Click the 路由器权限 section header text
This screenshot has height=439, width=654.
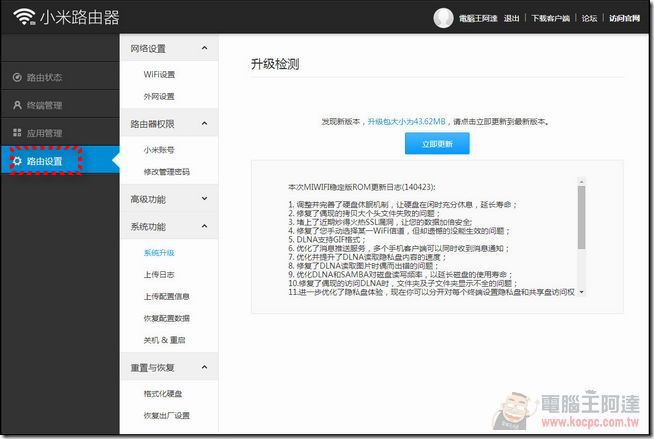click(x=152, y=124)
